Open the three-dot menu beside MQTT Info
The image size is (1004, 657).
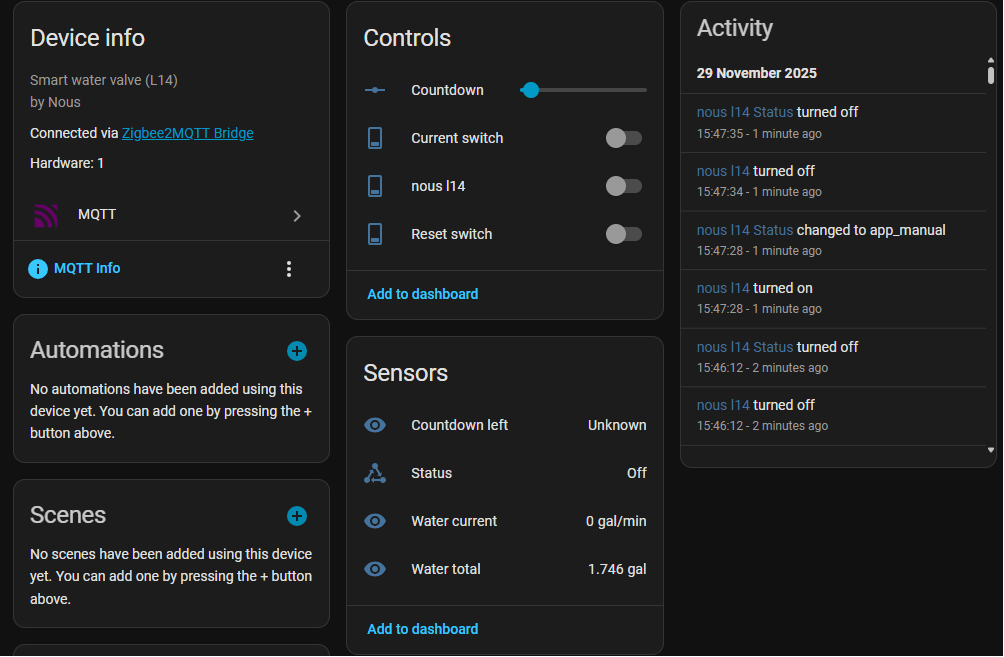pos(289,269)
